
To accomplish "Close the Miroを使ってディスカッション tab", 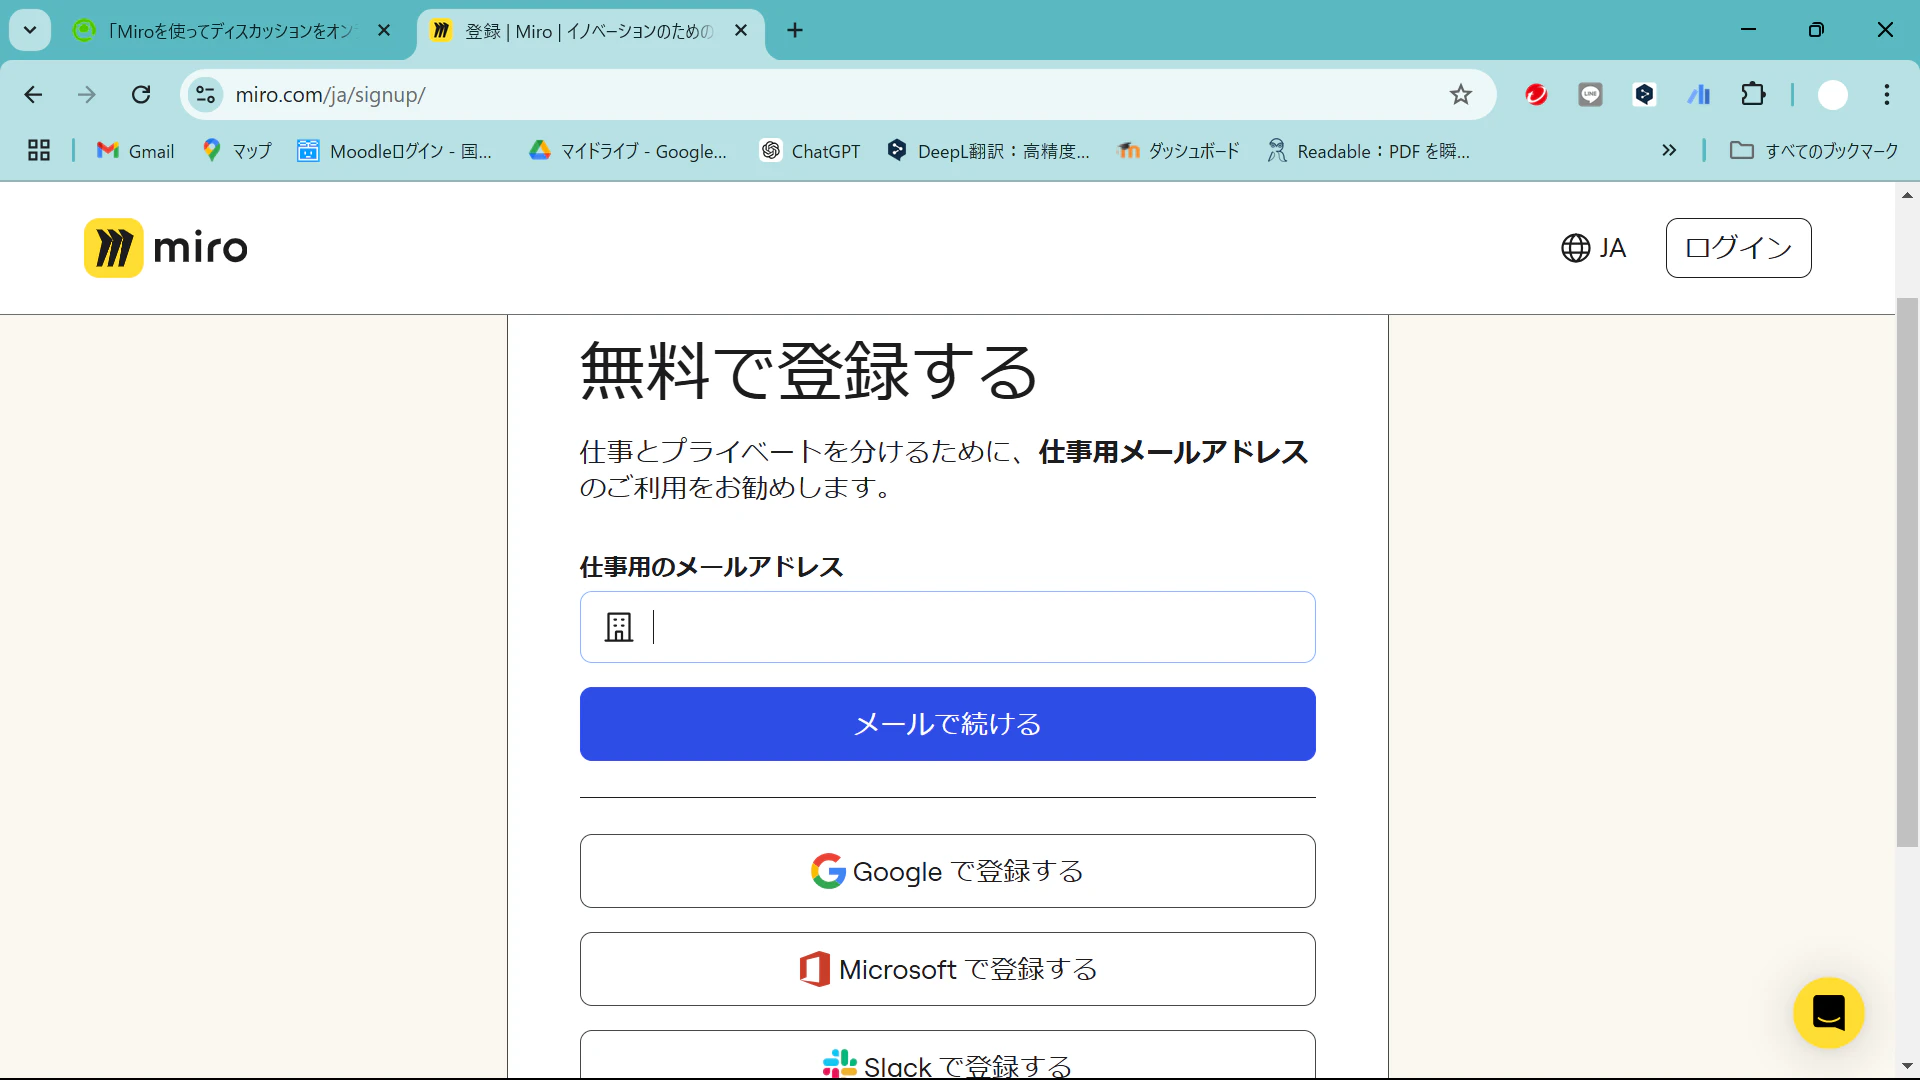I will (384, 31).
